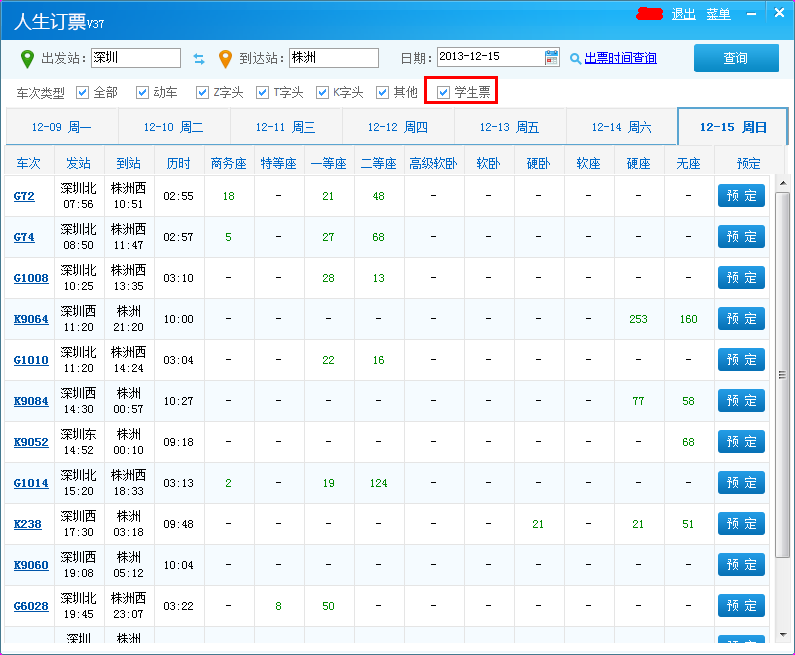Viewport: 795px width, 655px height.
Task: Click the 硬座 column header
Action: point(638,163)
